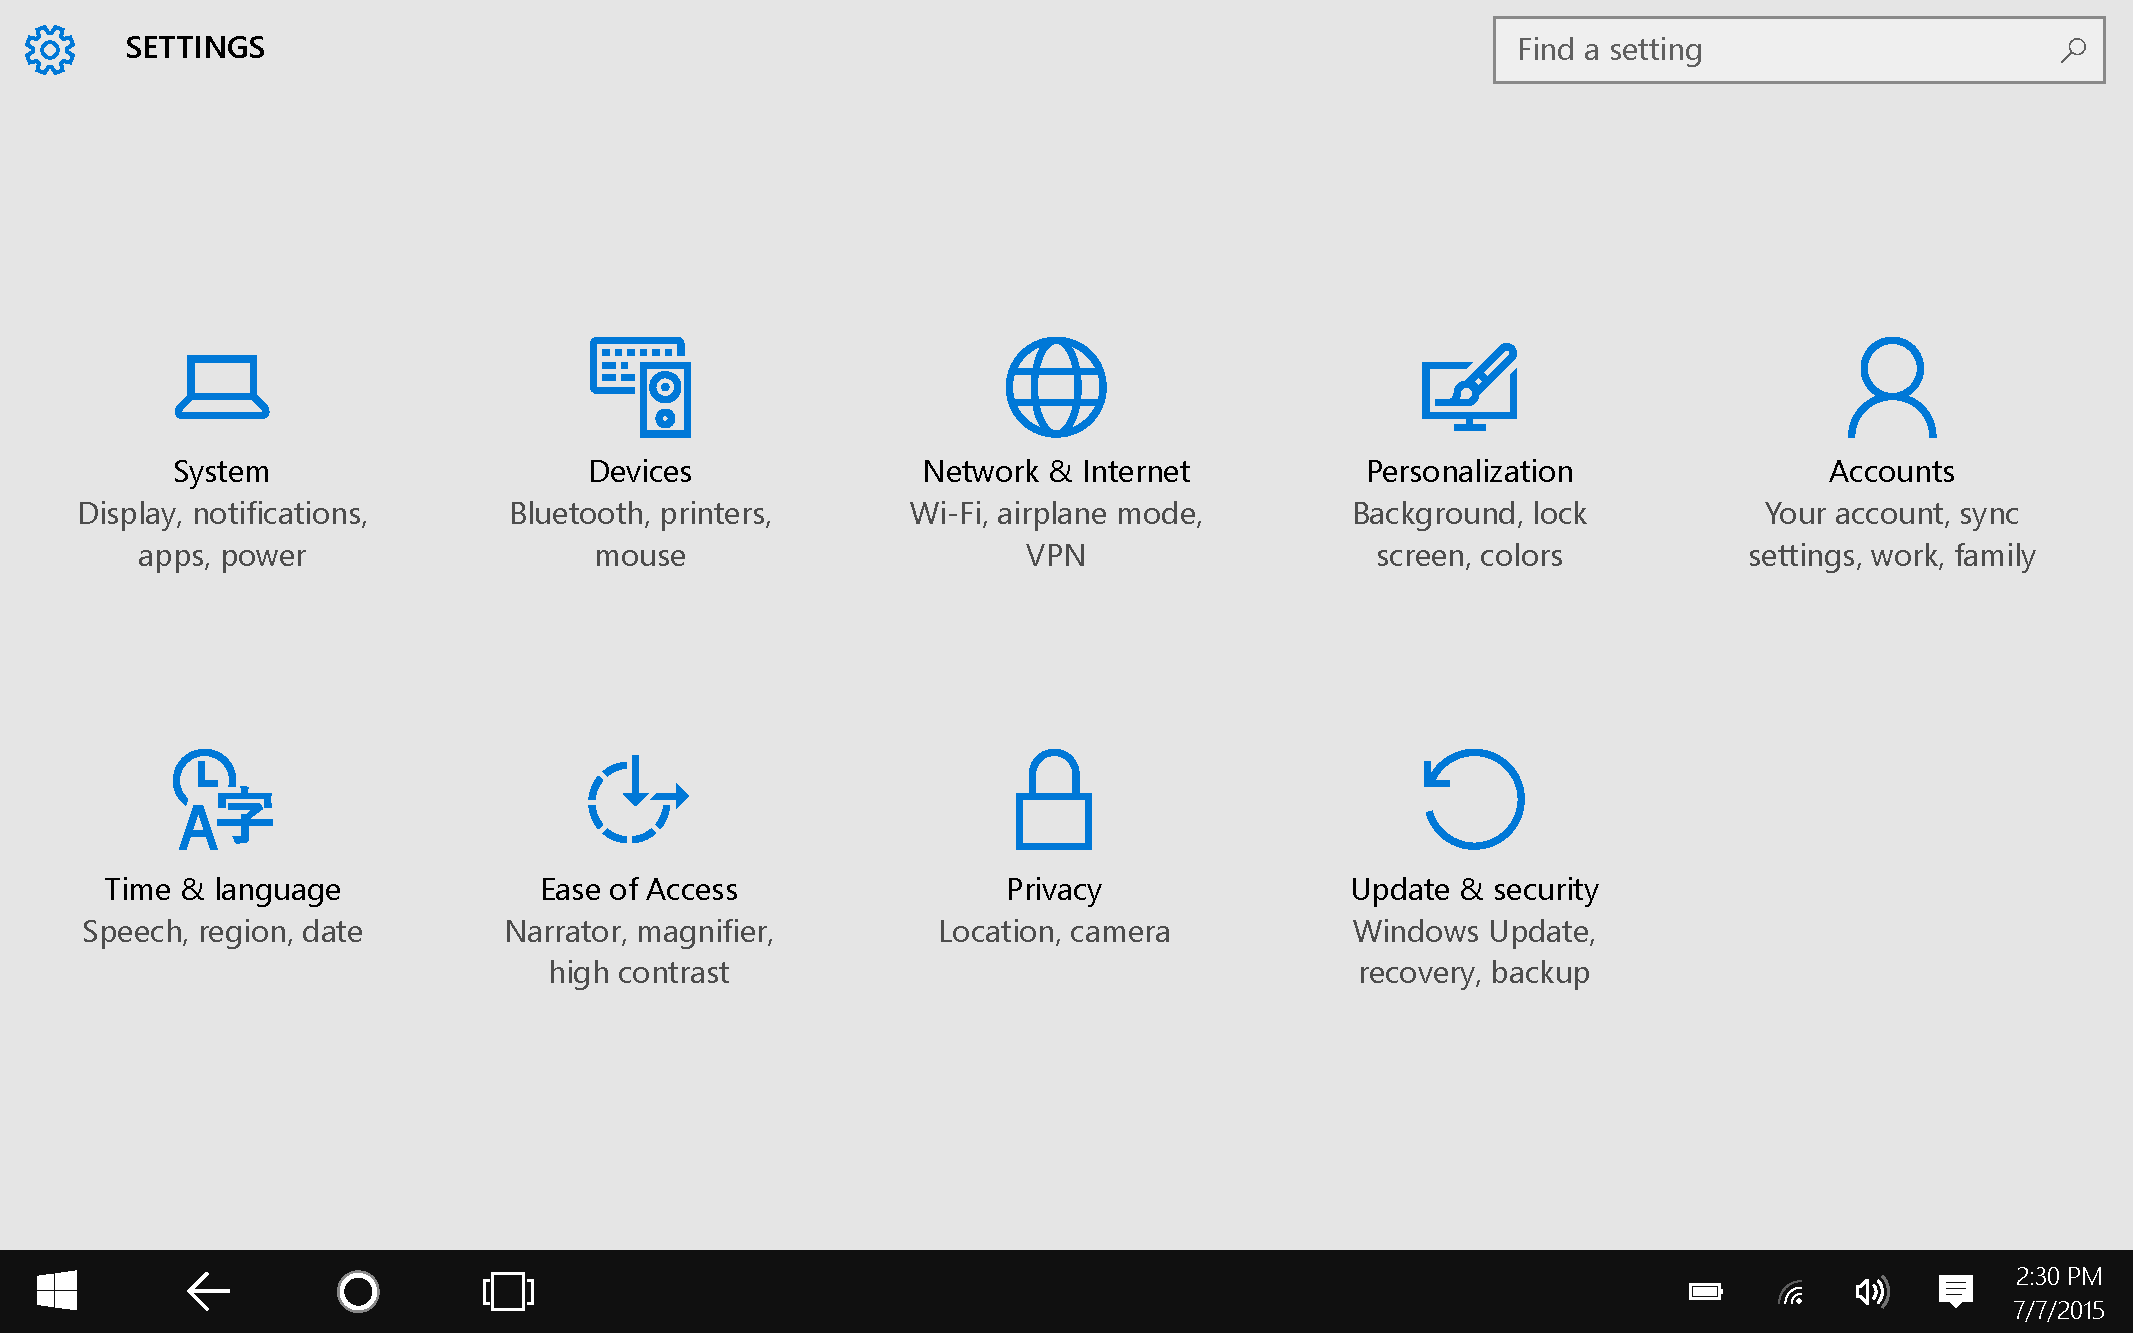Viewport: 2133px width, 1333px height.
Task: Open the Action Center notification icon
Action: 1955,1292
